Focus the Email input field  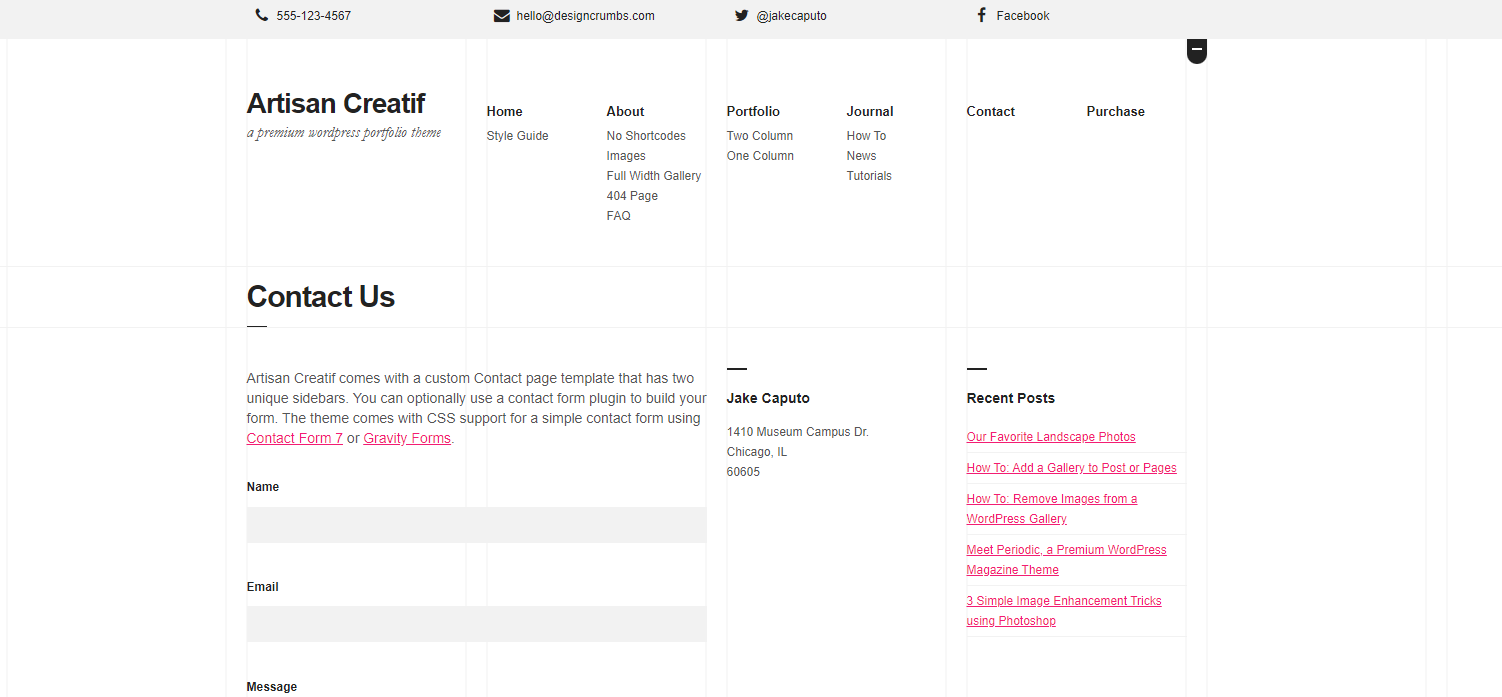click(x=477, y=624)
